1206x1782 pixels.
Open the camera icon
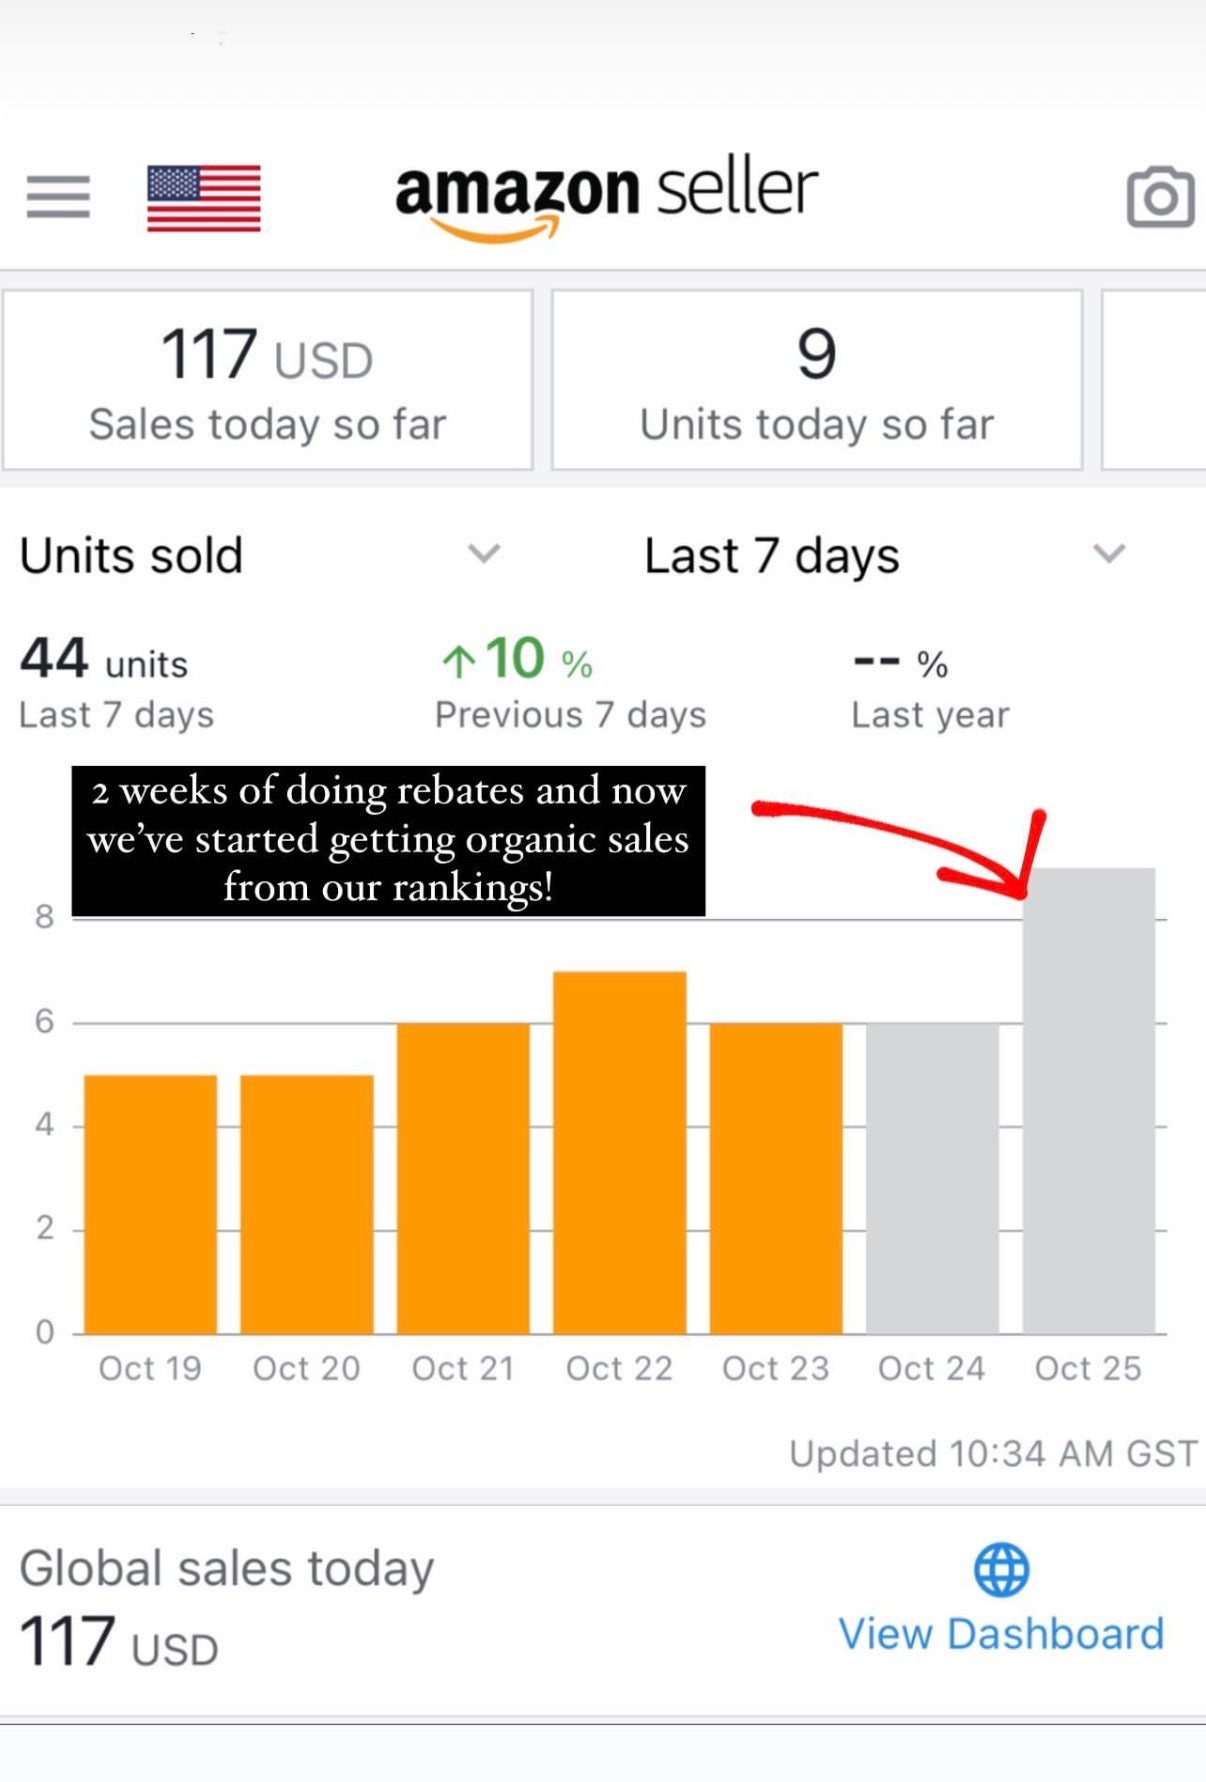tap(1160, 197)
